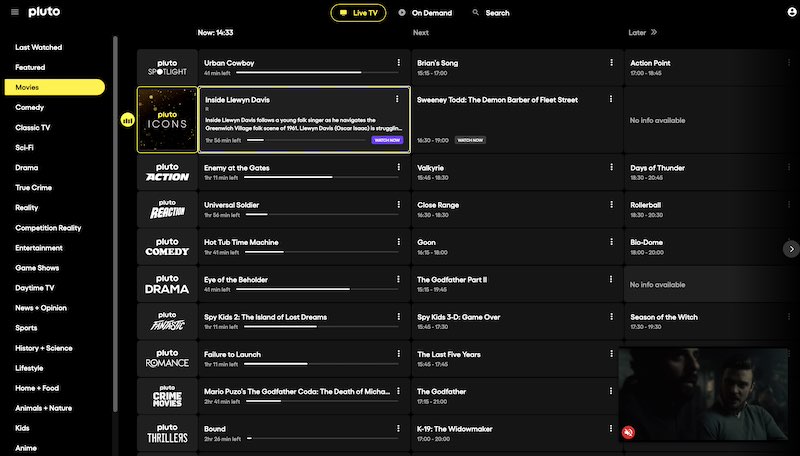Click Eye of the Beholder progress bar

click(317, 289)
